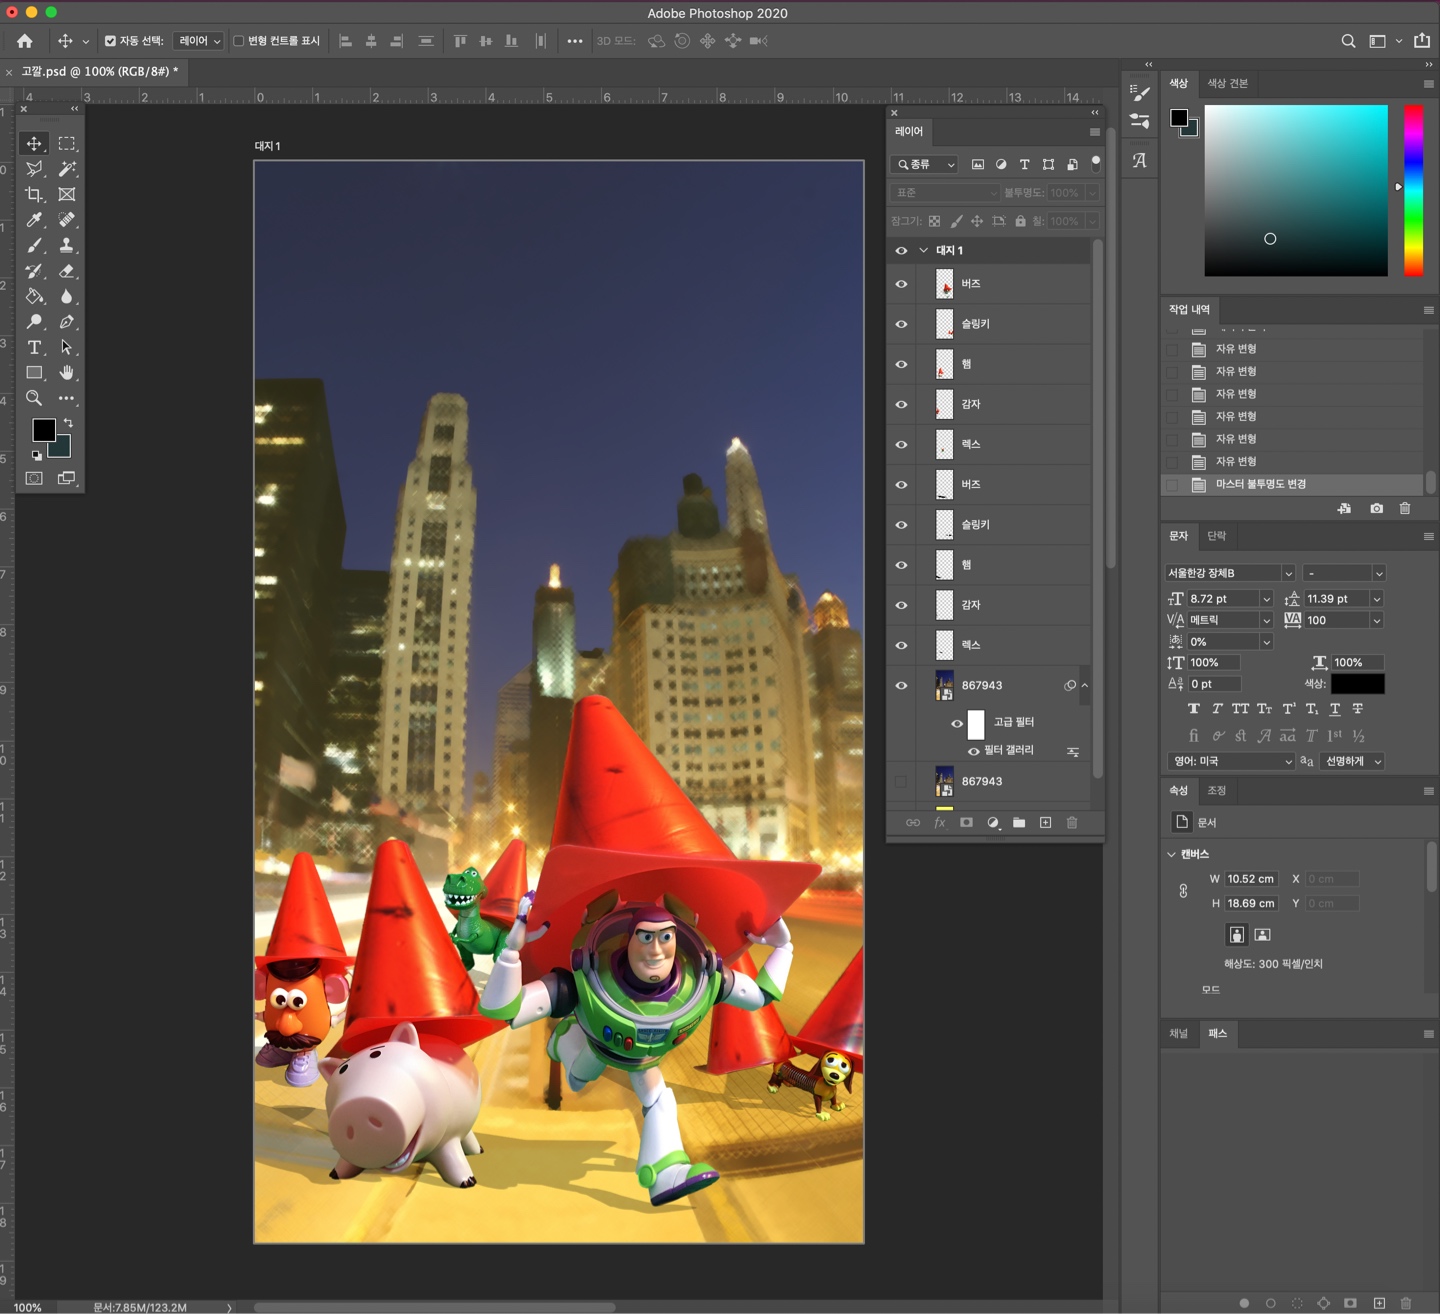Toggle faux bold in 문자 panel
Image resolution: width=1440 pixels, height=1314 pixels.
point(1193,709)
